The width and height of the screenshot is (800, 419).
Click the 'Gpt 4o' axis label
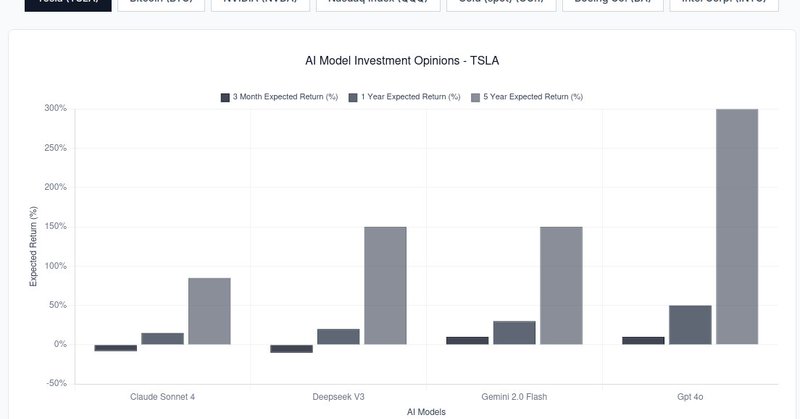click(x=690, y=397)
